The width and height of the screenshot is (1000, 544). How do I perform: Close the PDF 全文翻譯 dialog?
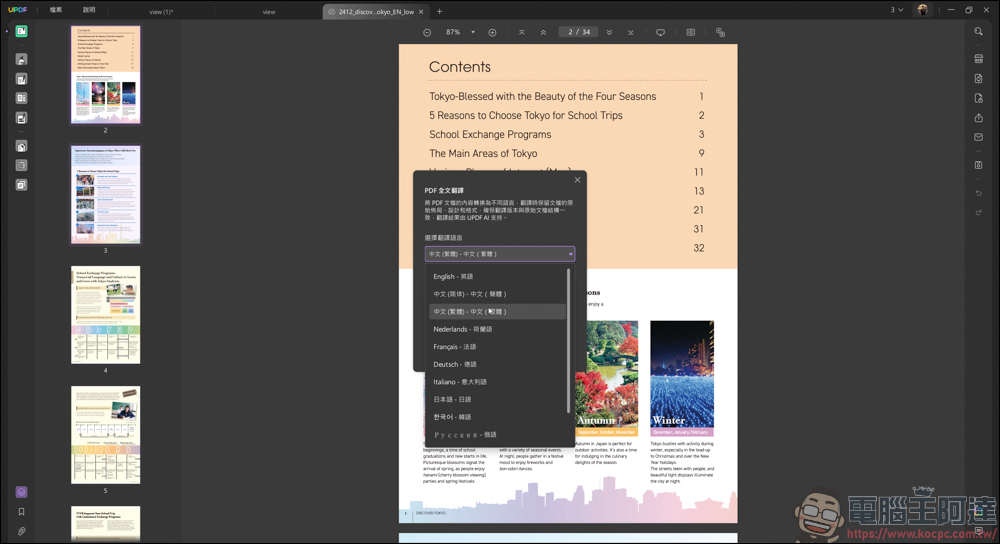pos(577,180)
